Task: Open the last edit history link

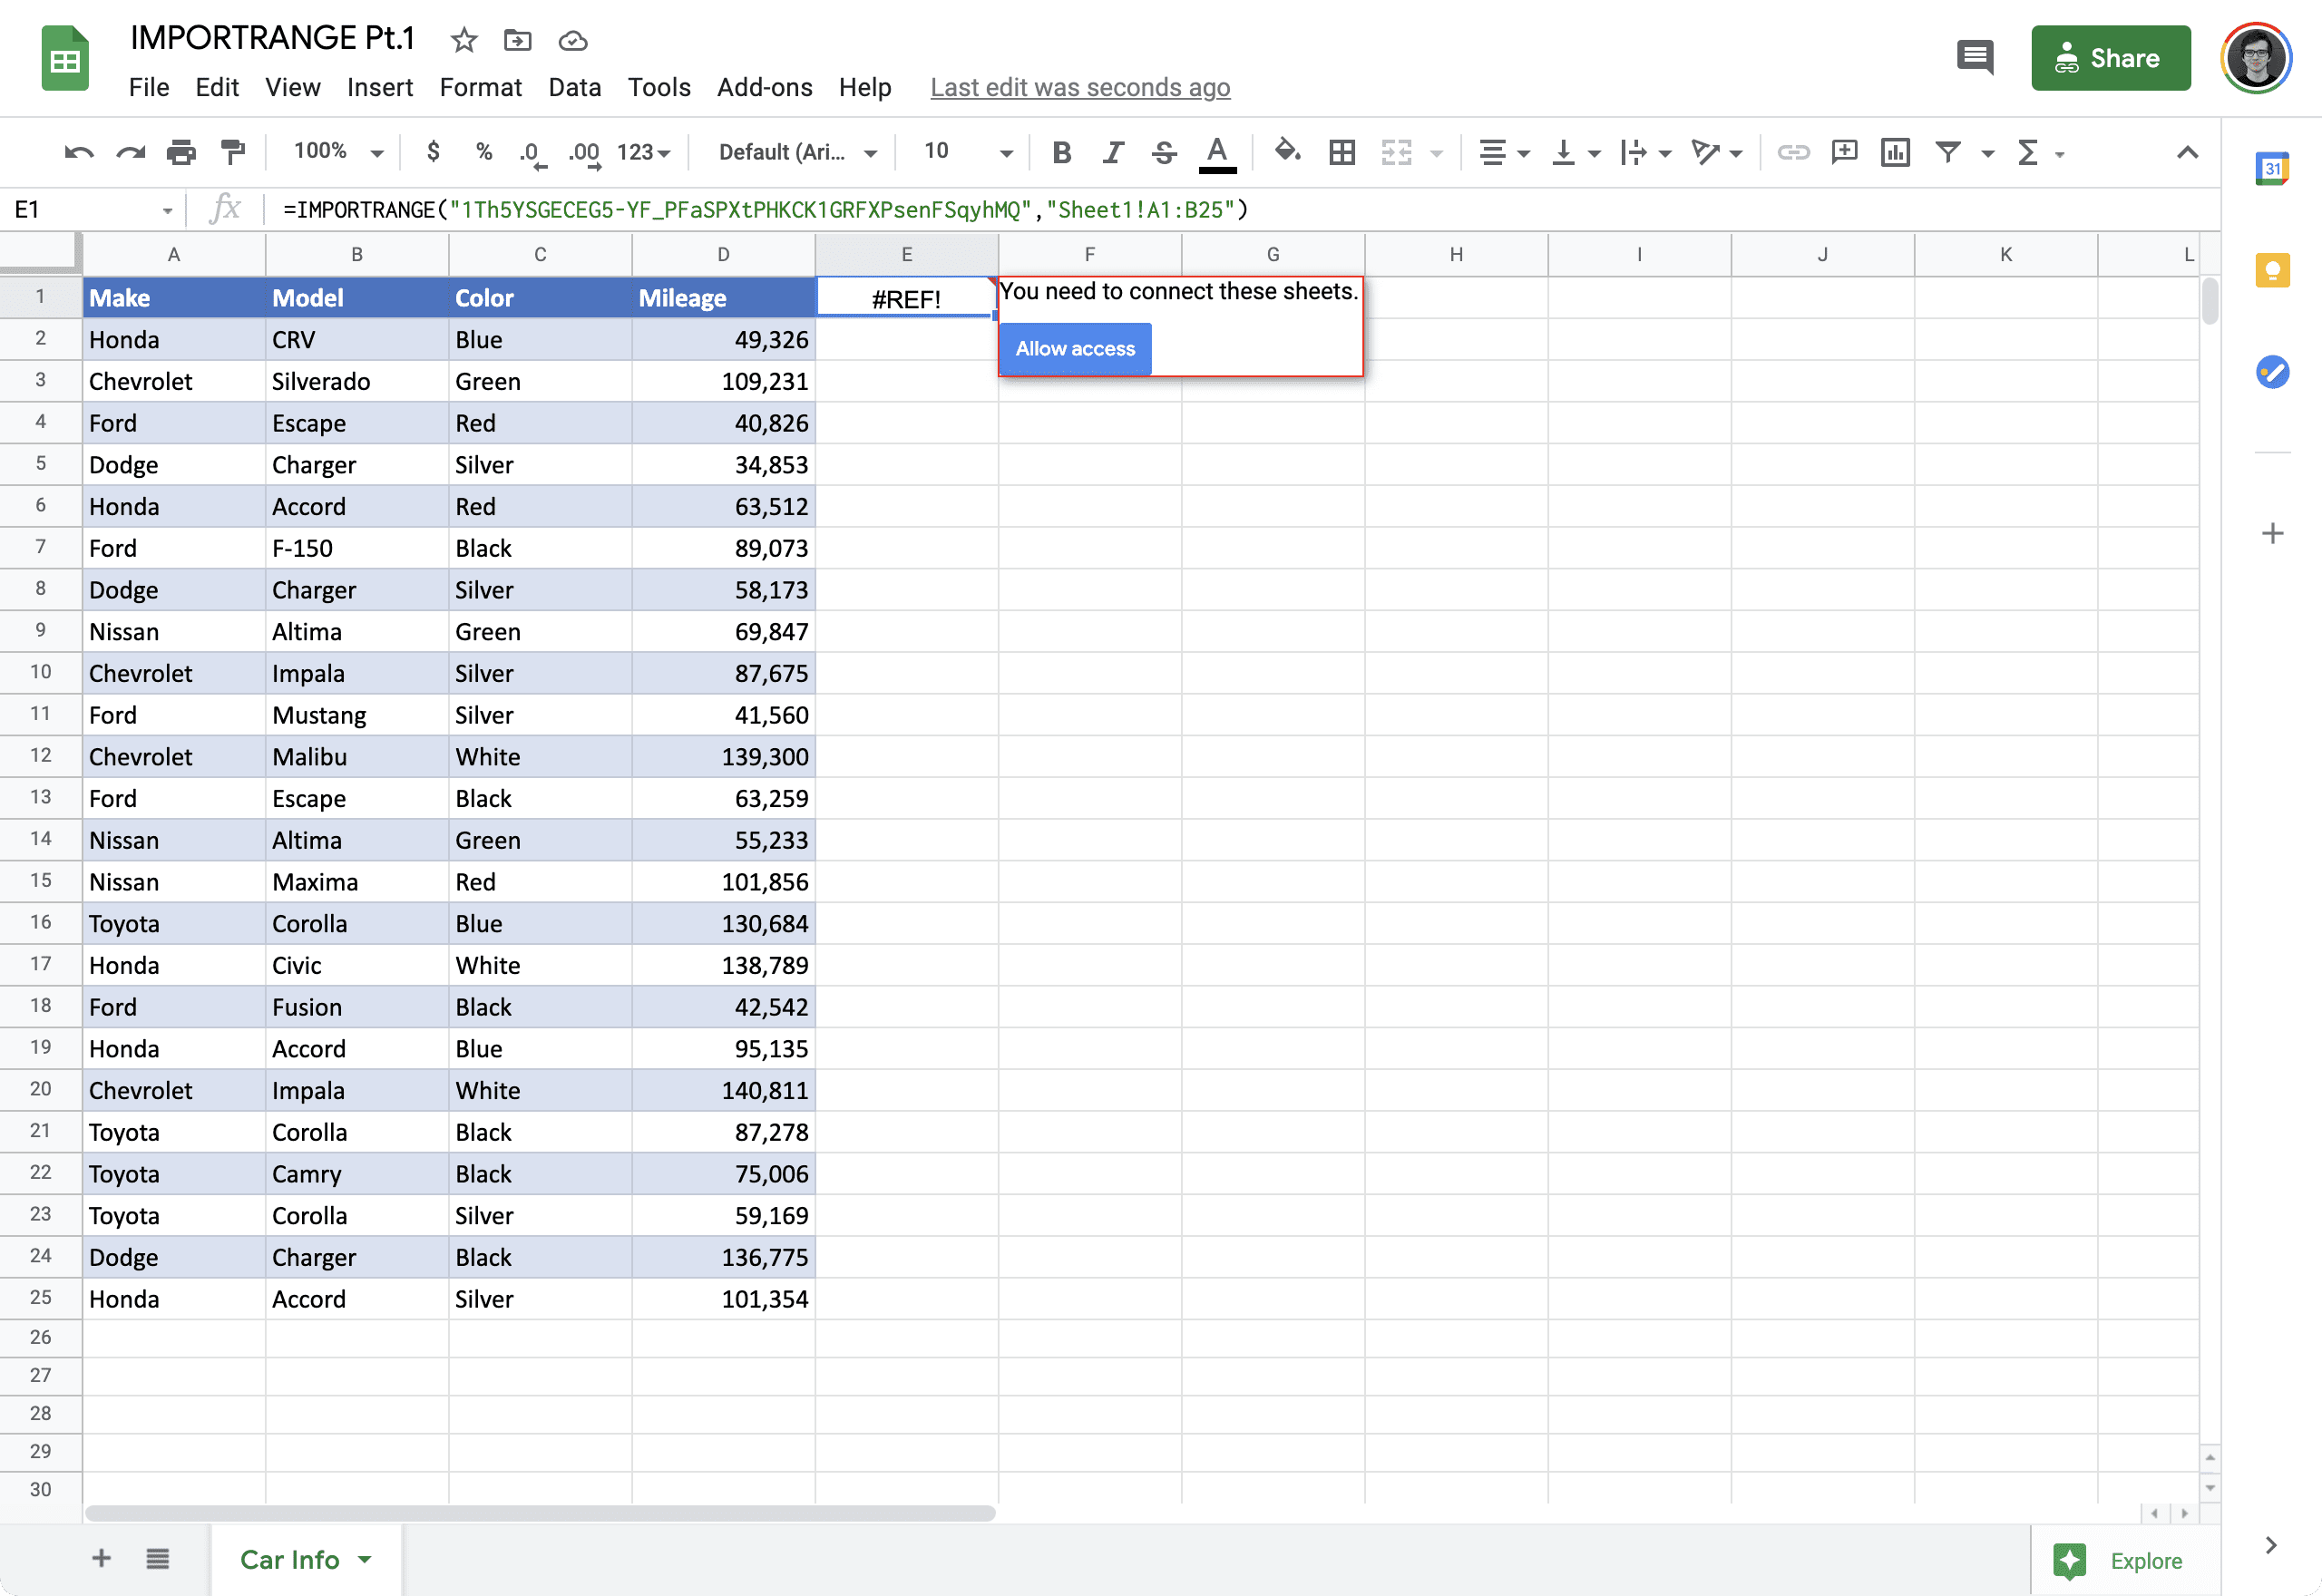Action: (1080, 88)
